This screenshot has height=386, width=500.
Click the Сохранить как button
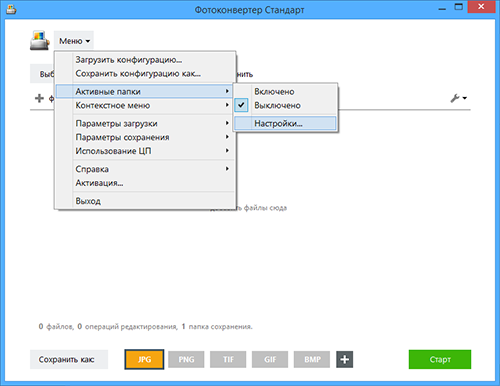(x=69, y=359)
